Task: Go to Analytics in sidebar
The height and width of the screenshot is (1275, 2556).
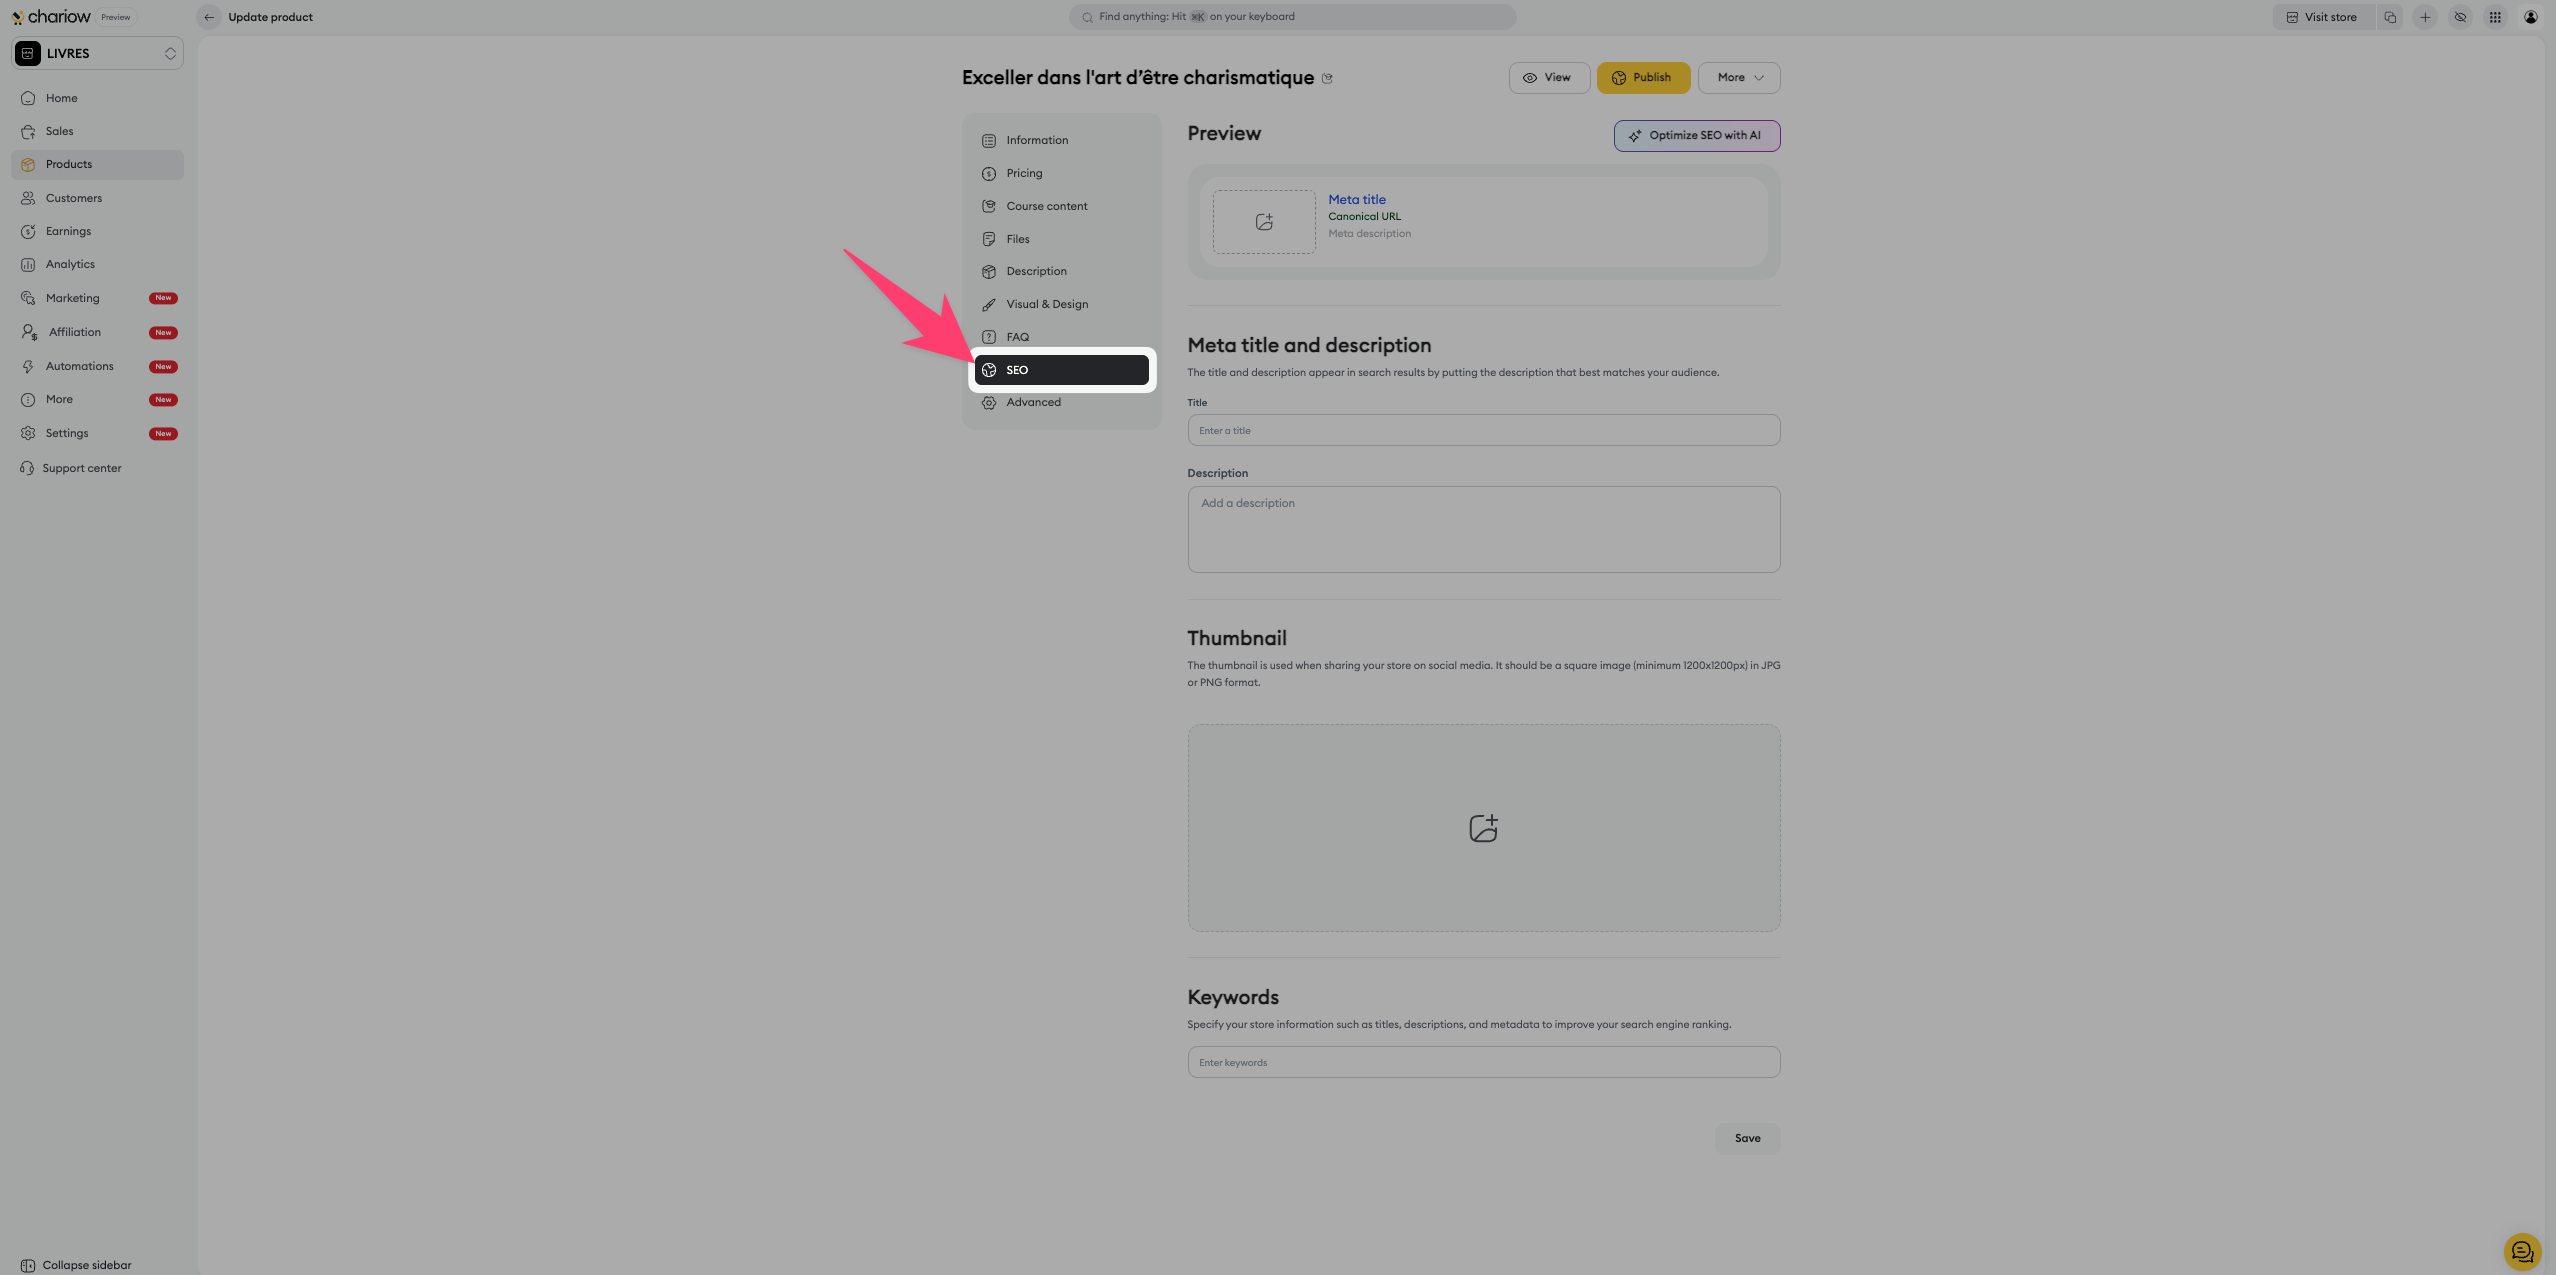Action: pyautogui.click(x=70, y=264)
